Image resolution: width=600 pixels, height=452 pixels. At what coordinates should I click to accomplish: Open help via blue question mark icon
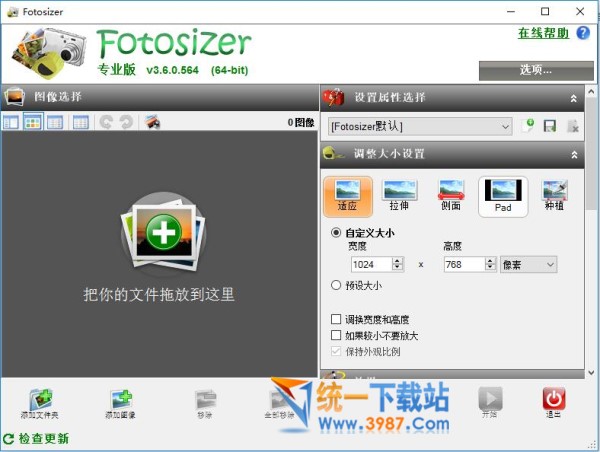tap(583, 33)
